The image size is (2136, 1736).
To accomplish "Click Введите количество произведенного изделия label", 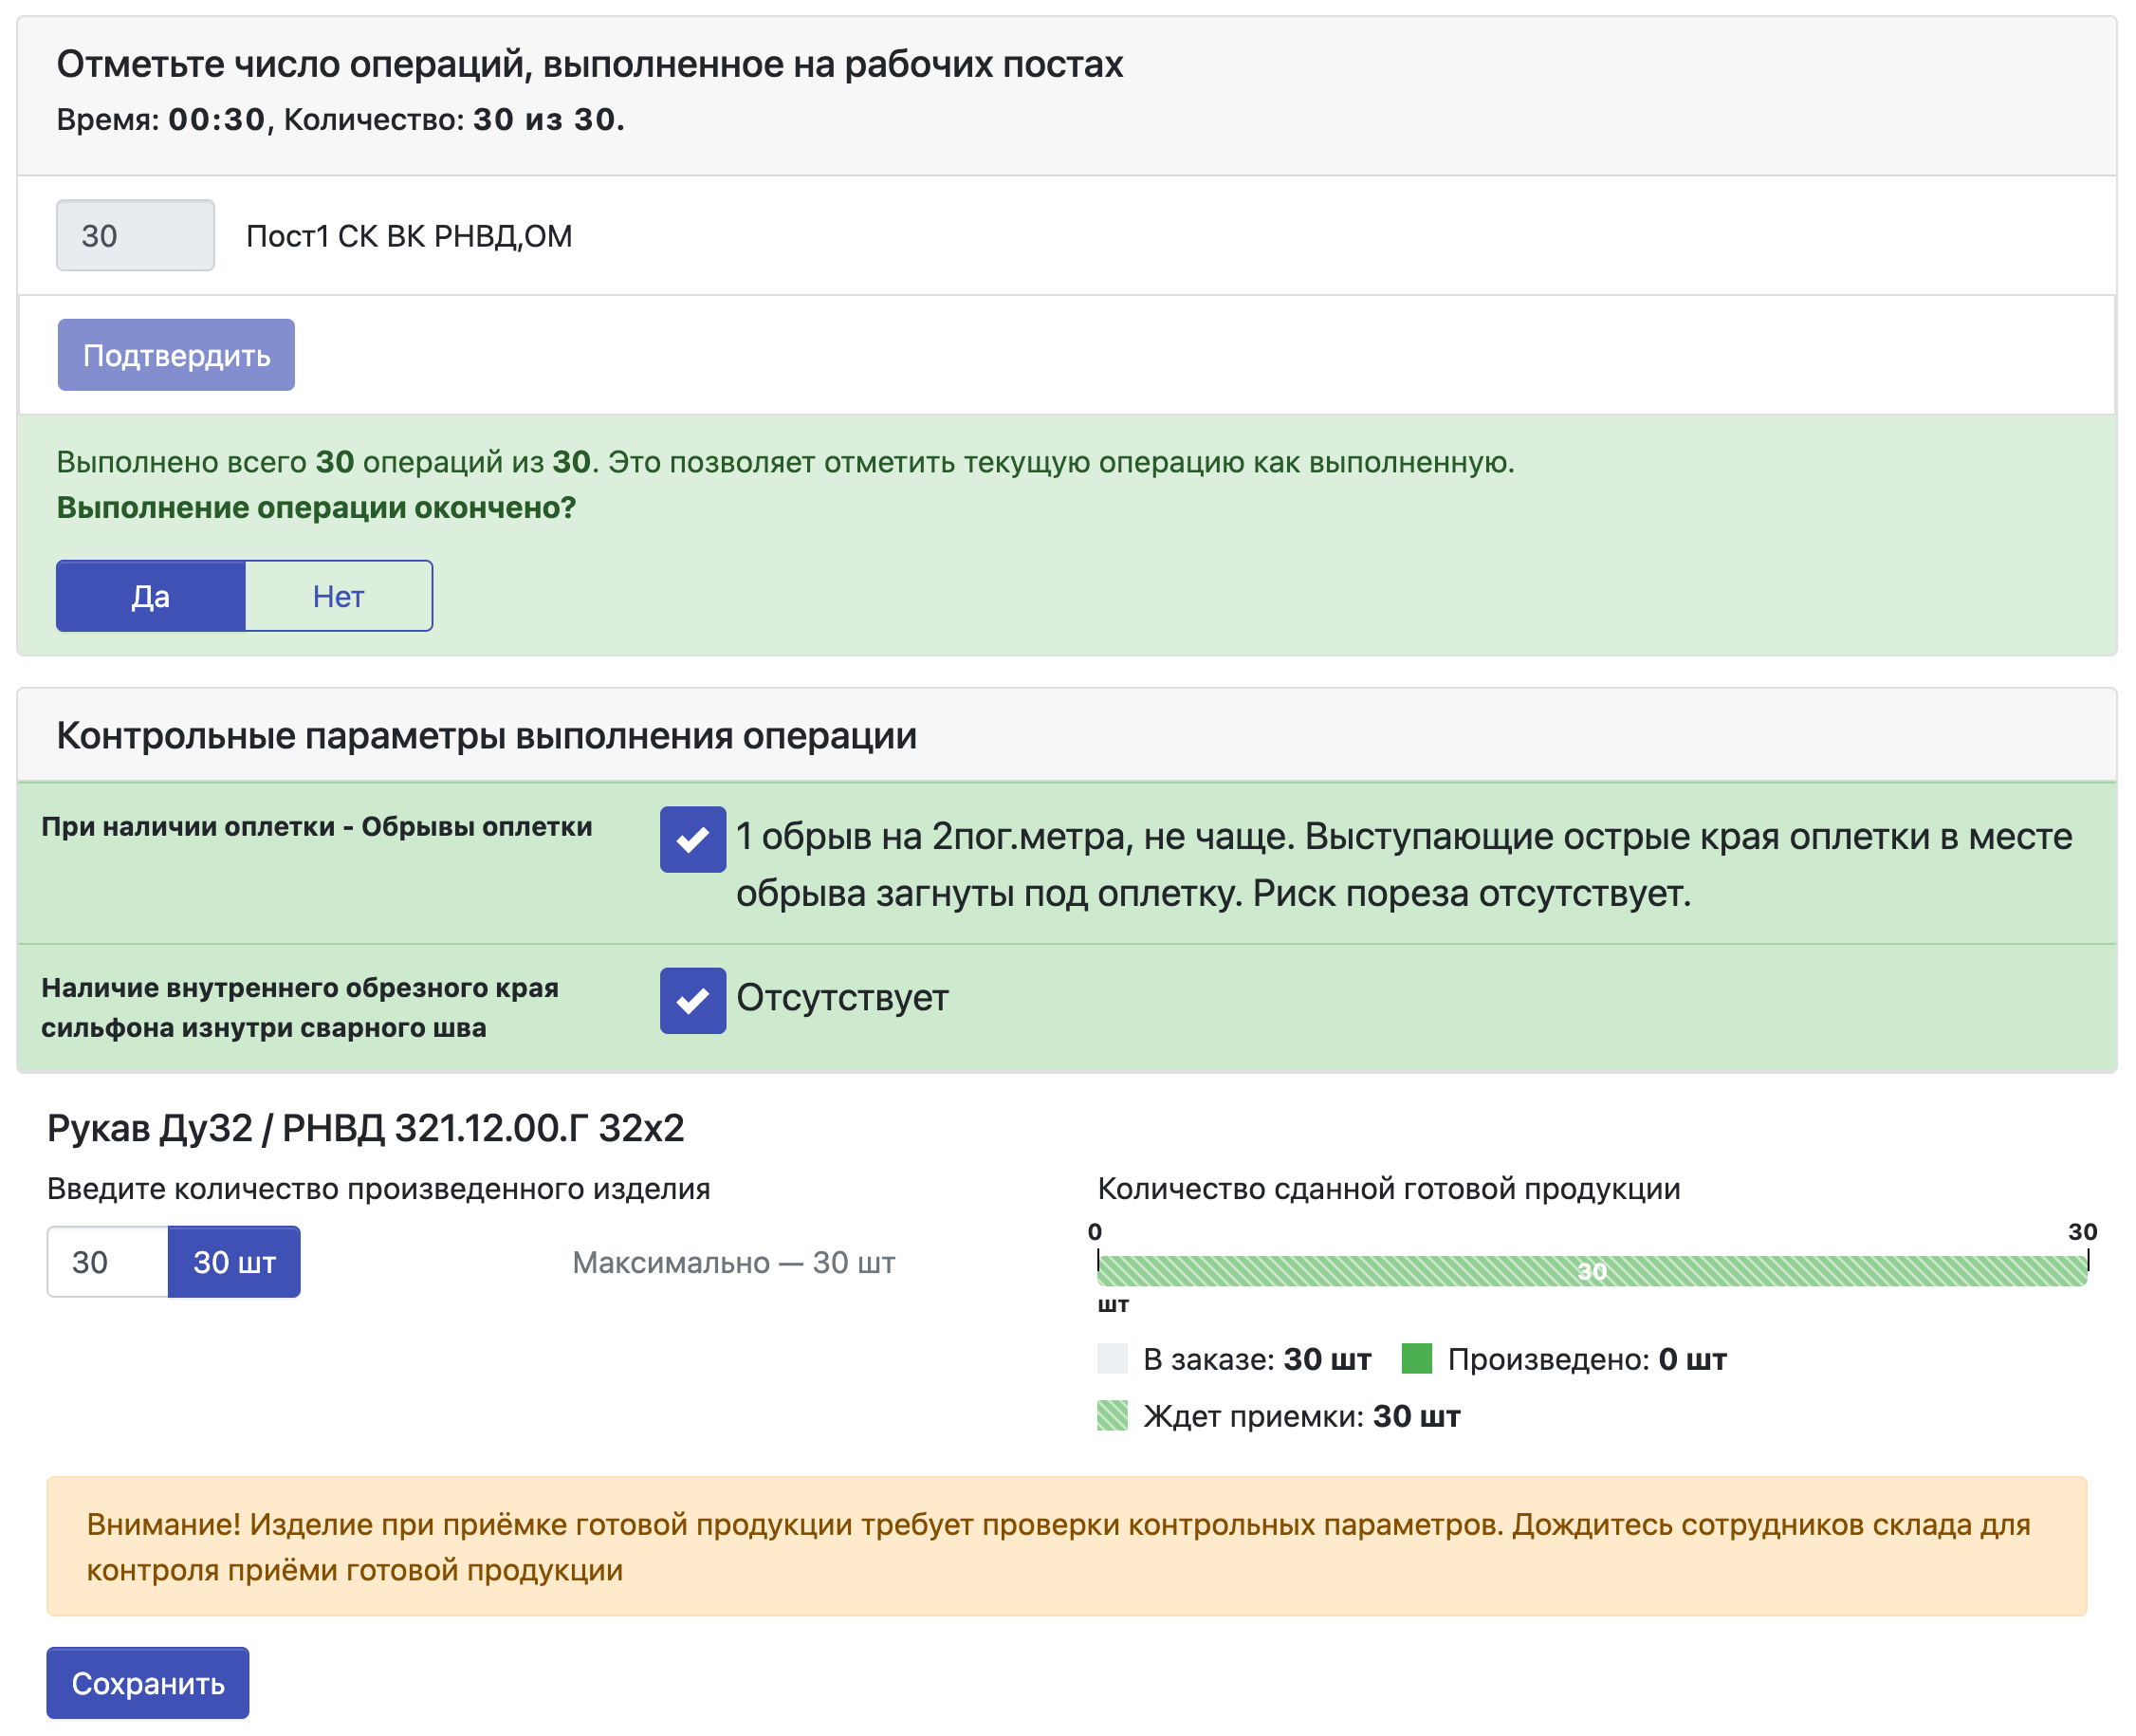I will (379, 1189).
